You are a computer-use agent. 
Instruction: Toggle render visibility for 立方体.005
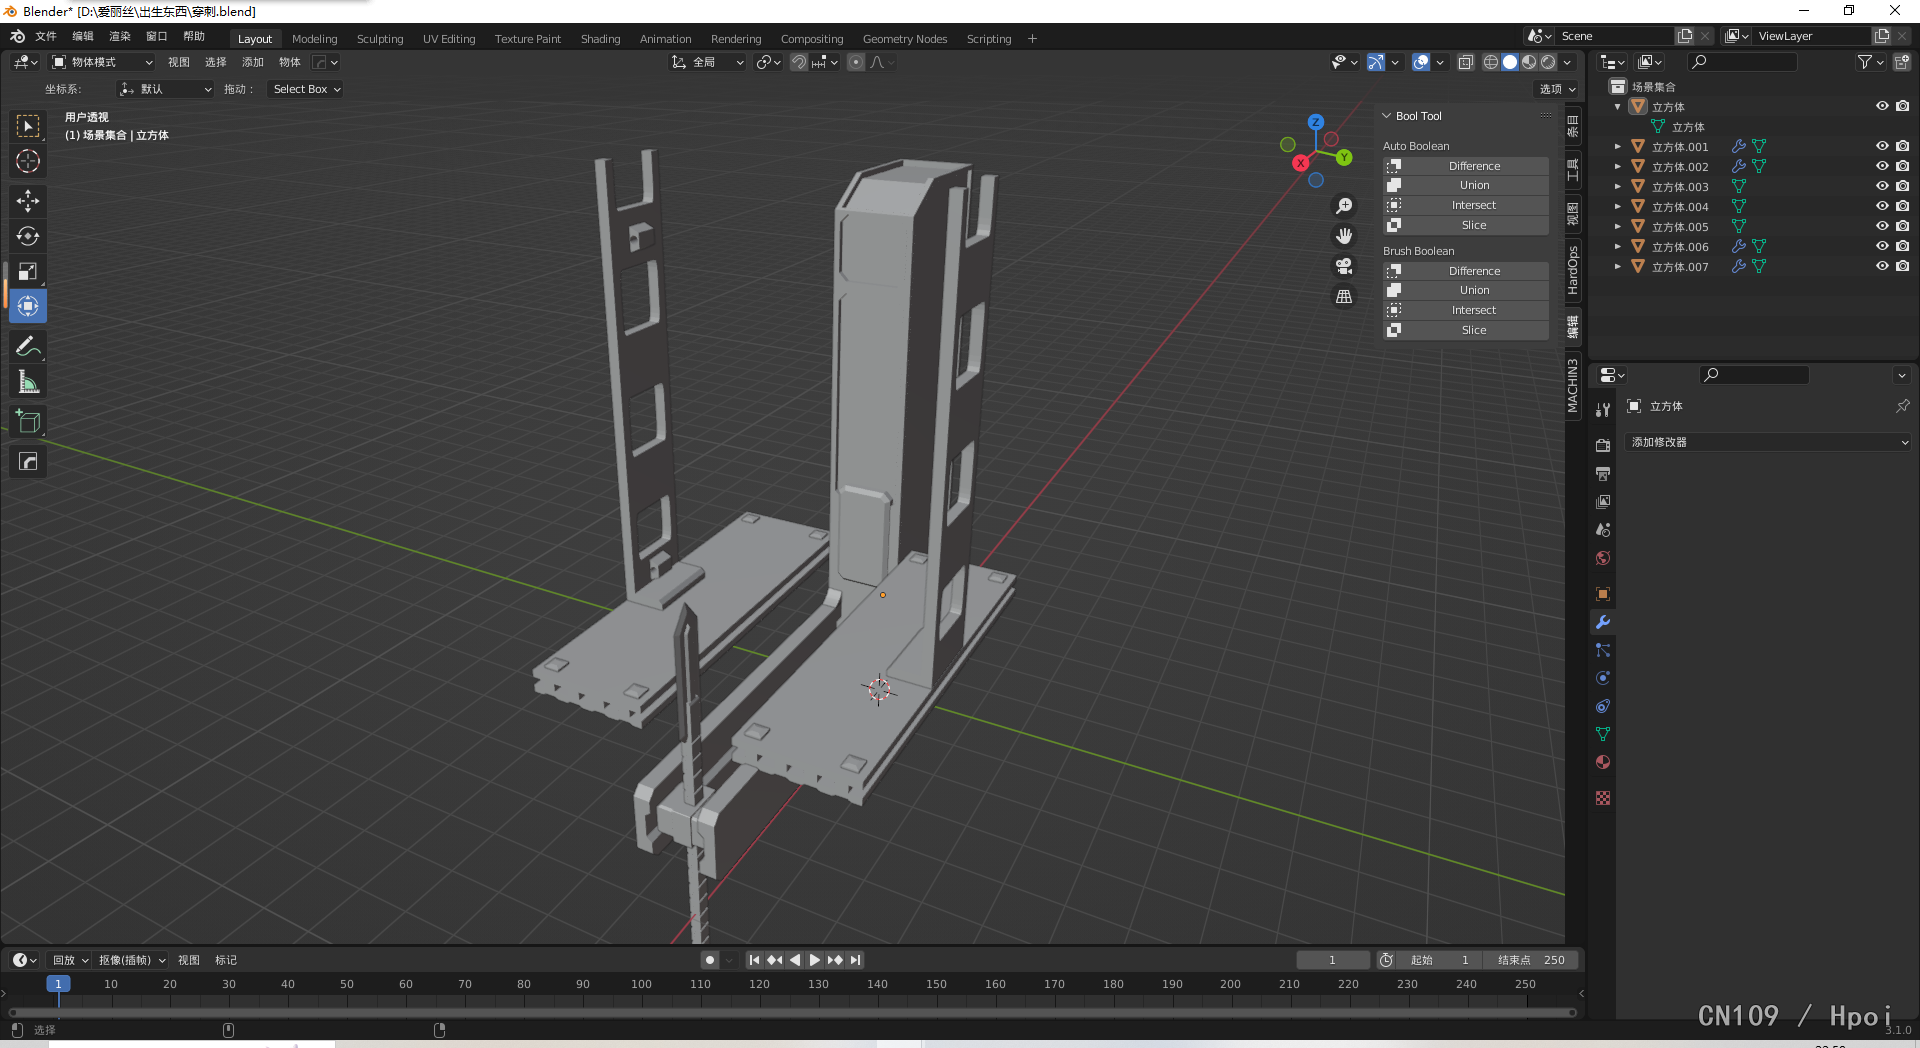coord(1902,226)
